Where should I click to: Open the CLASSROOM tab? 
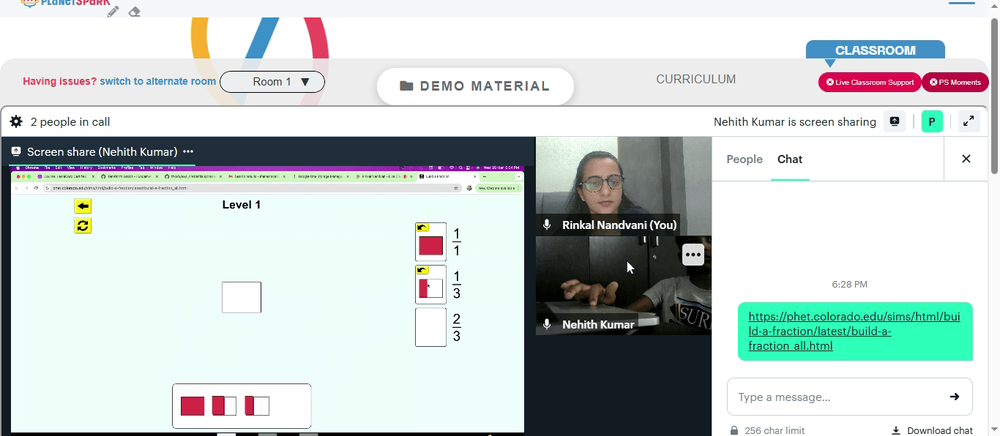pos(875,50)
